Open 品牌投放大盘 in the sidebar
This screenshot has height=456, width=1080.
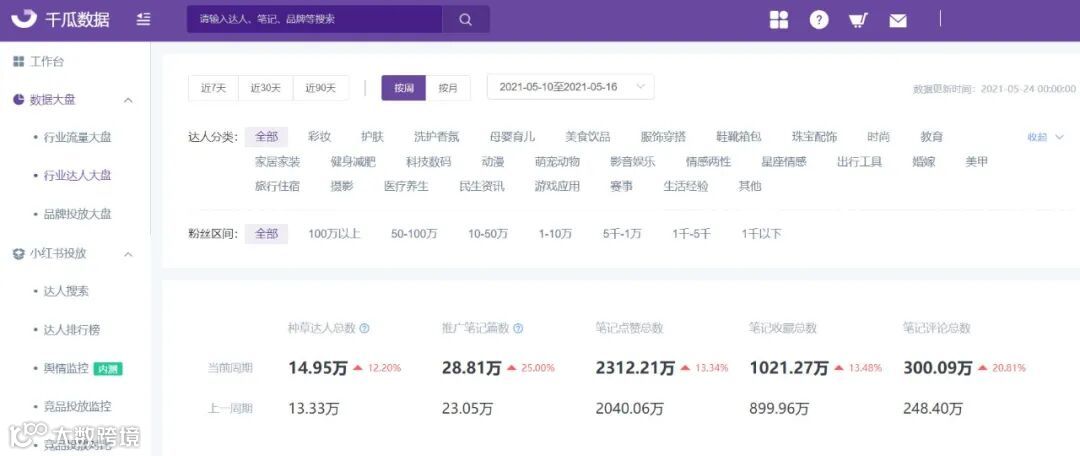point(77,214)
